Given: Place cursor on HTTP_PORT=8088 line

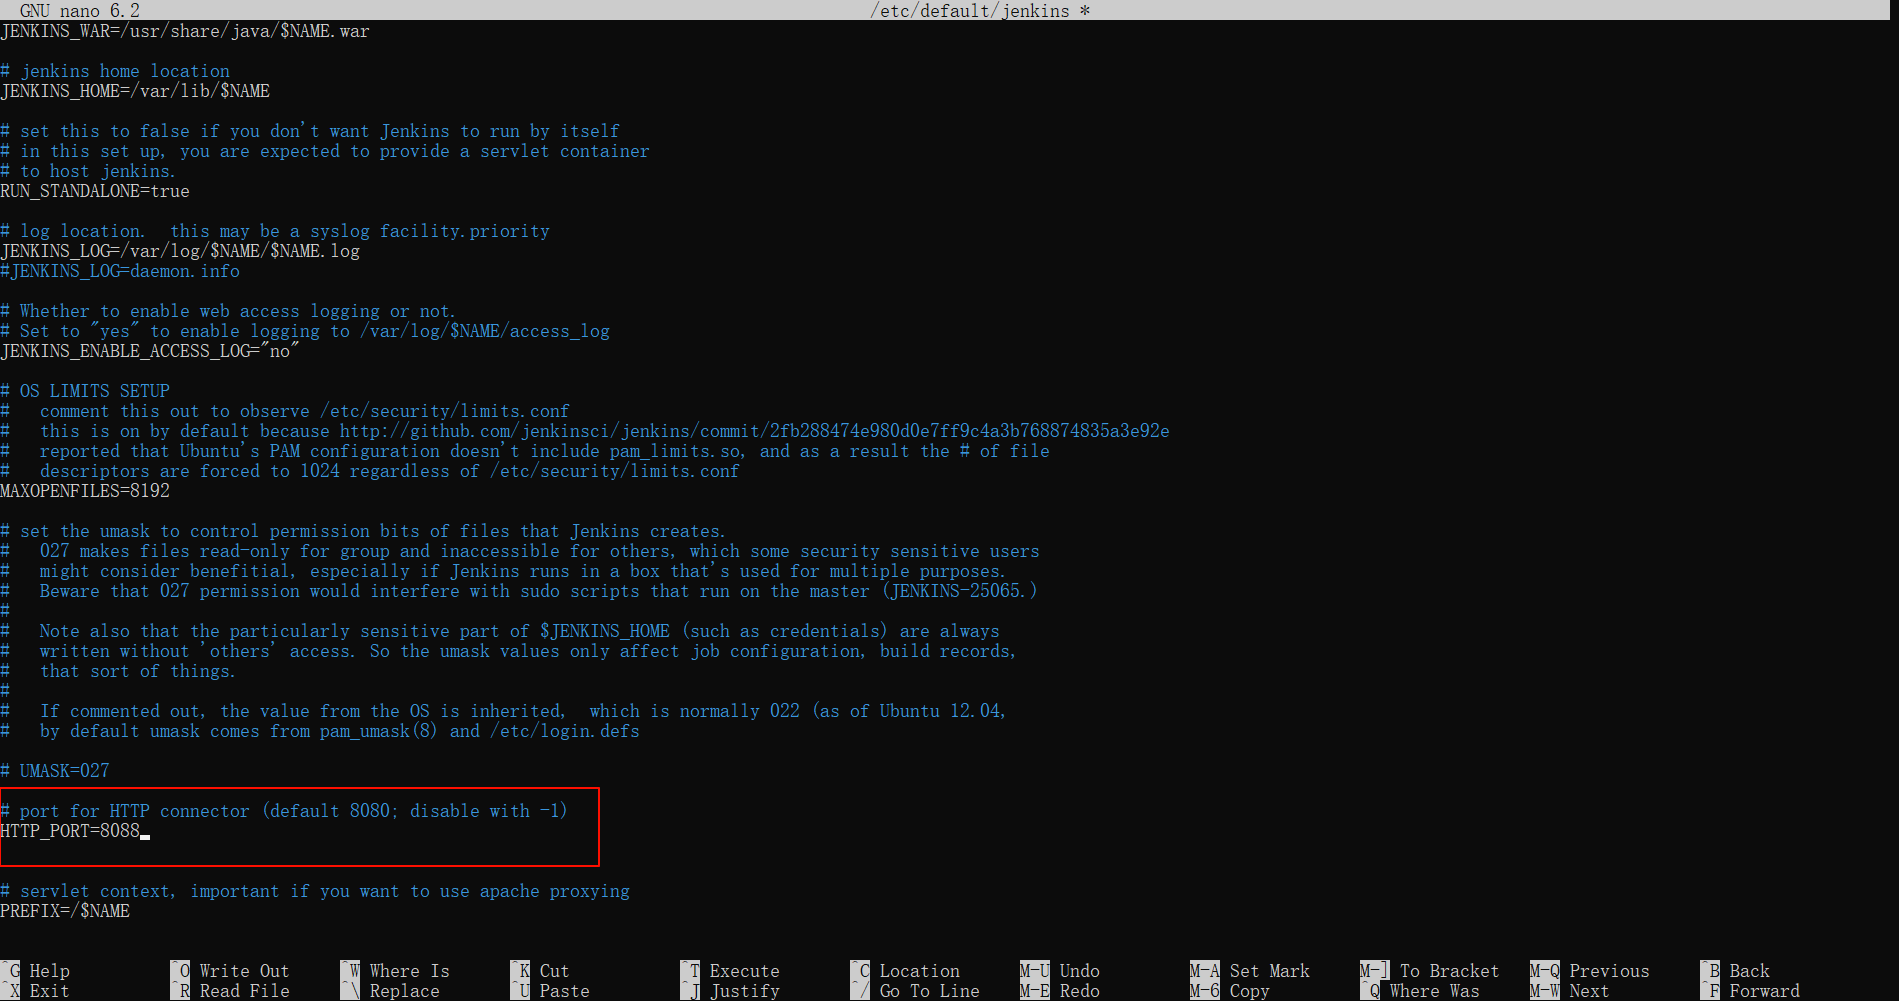Looking at the screenshot, I should [x=70, y=831].
